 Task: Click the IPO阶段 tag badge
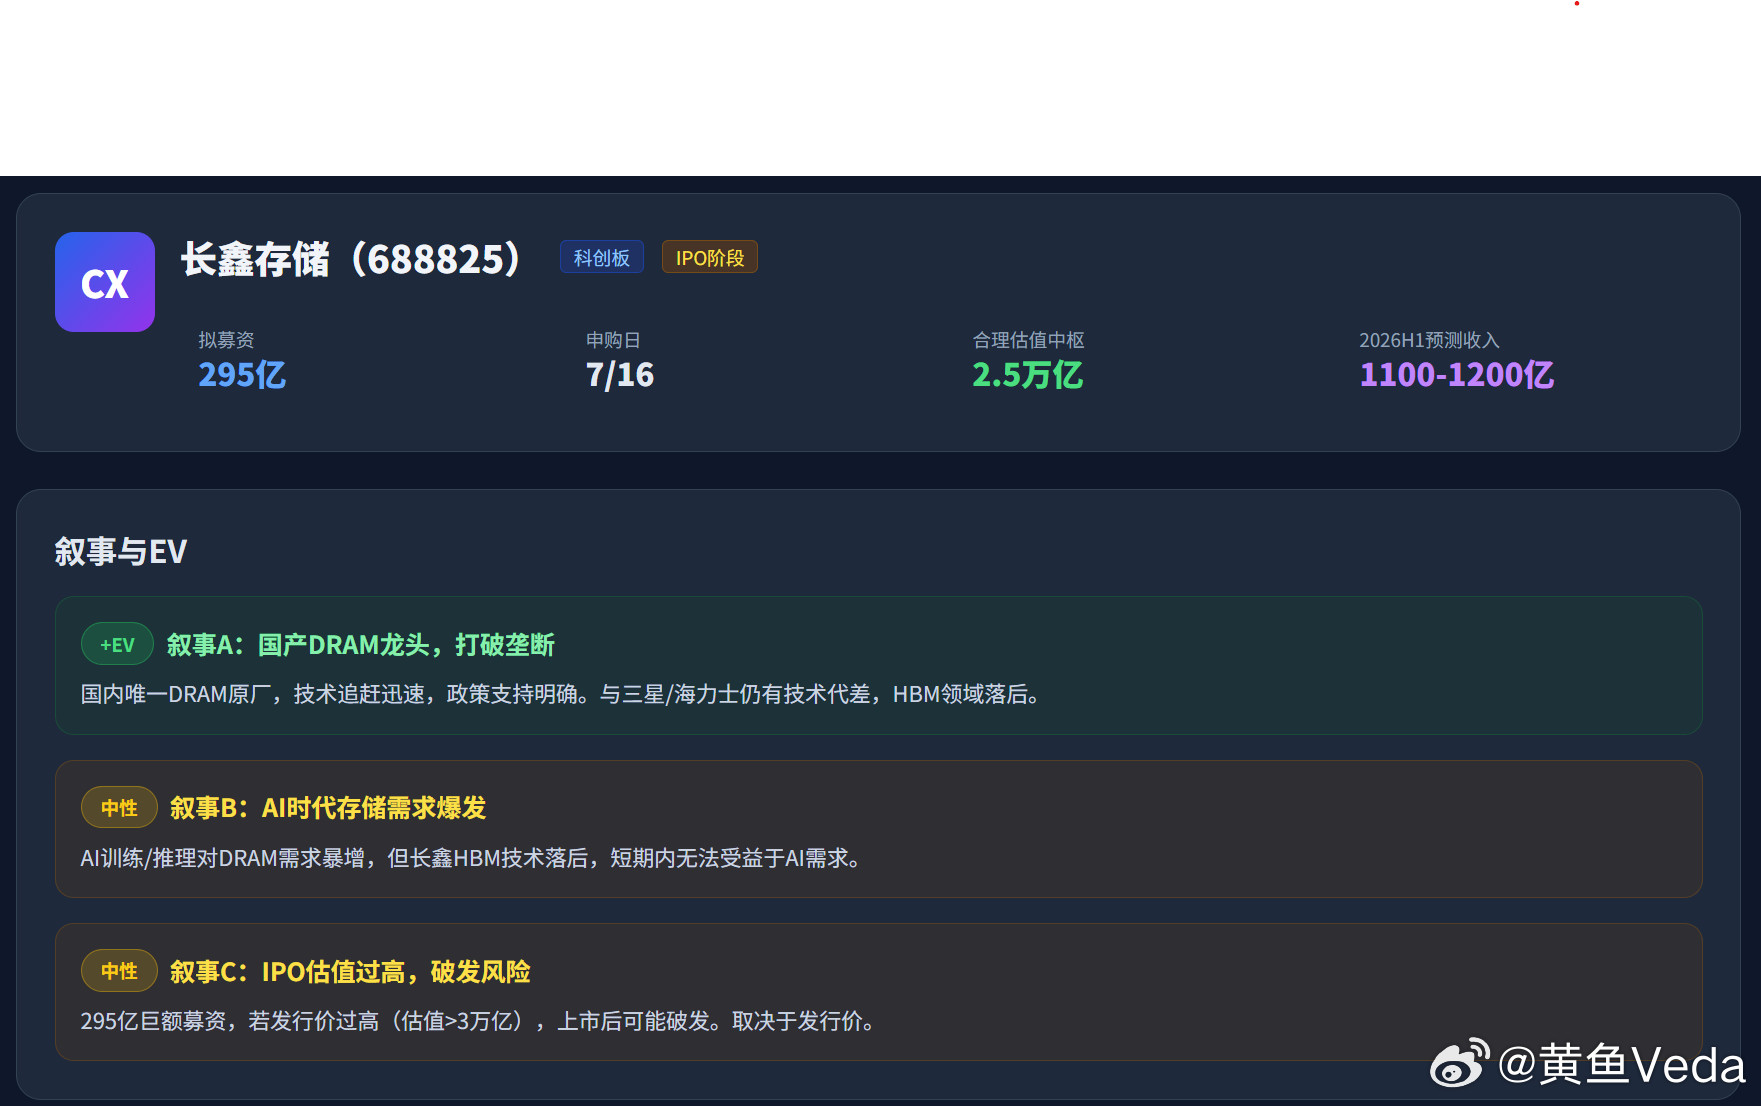[710, 257]
